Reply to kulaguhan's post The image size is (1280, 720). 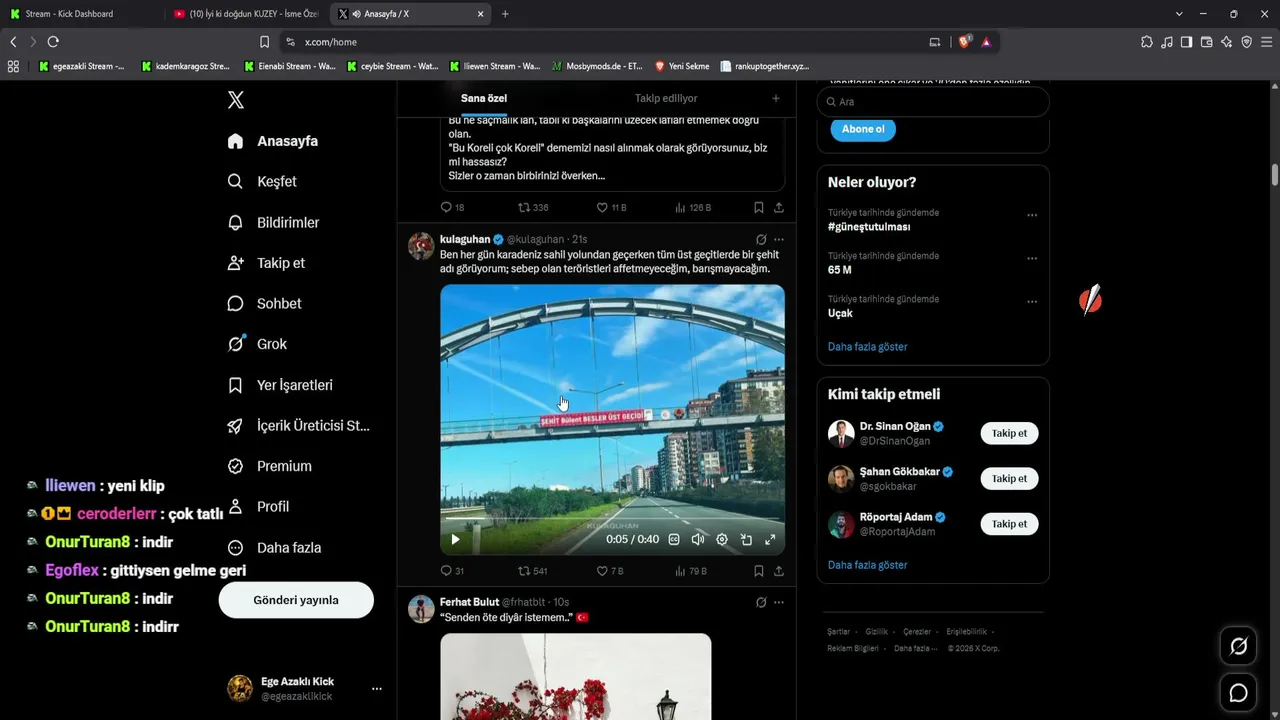(452, 571)
